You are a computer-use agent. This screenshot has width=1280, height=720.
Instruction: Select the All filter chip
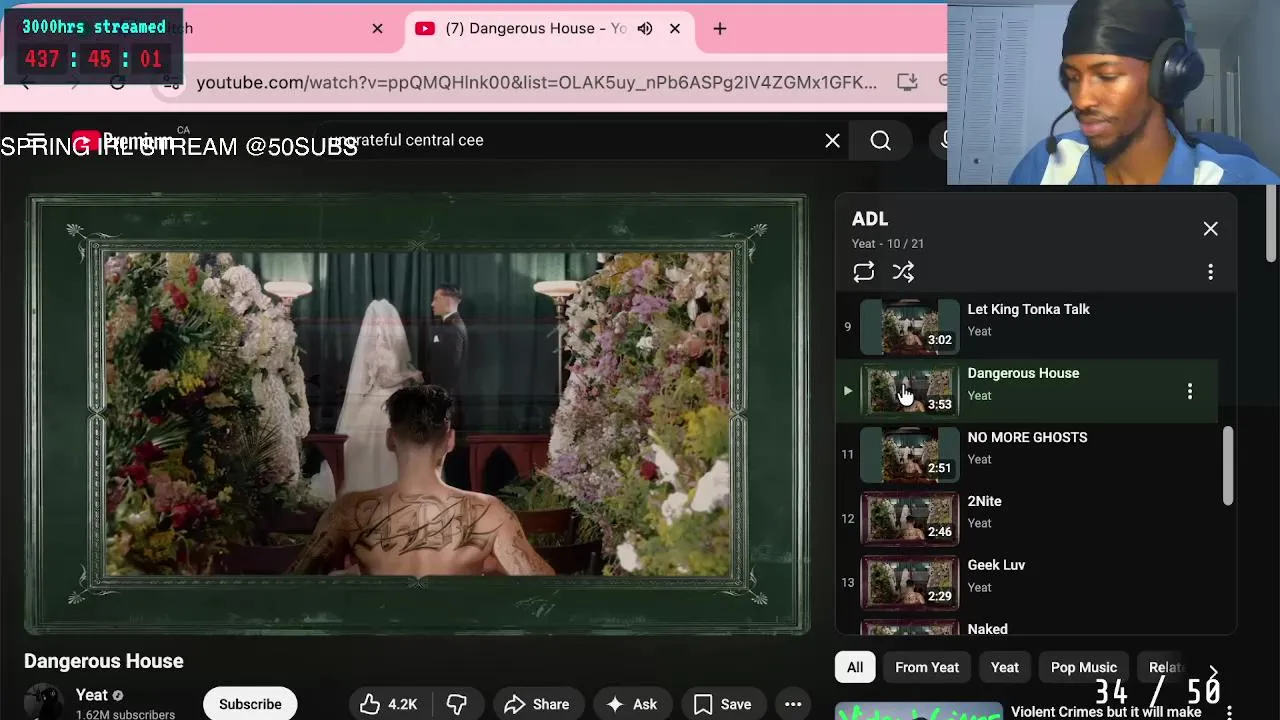[x=855, y=667]
